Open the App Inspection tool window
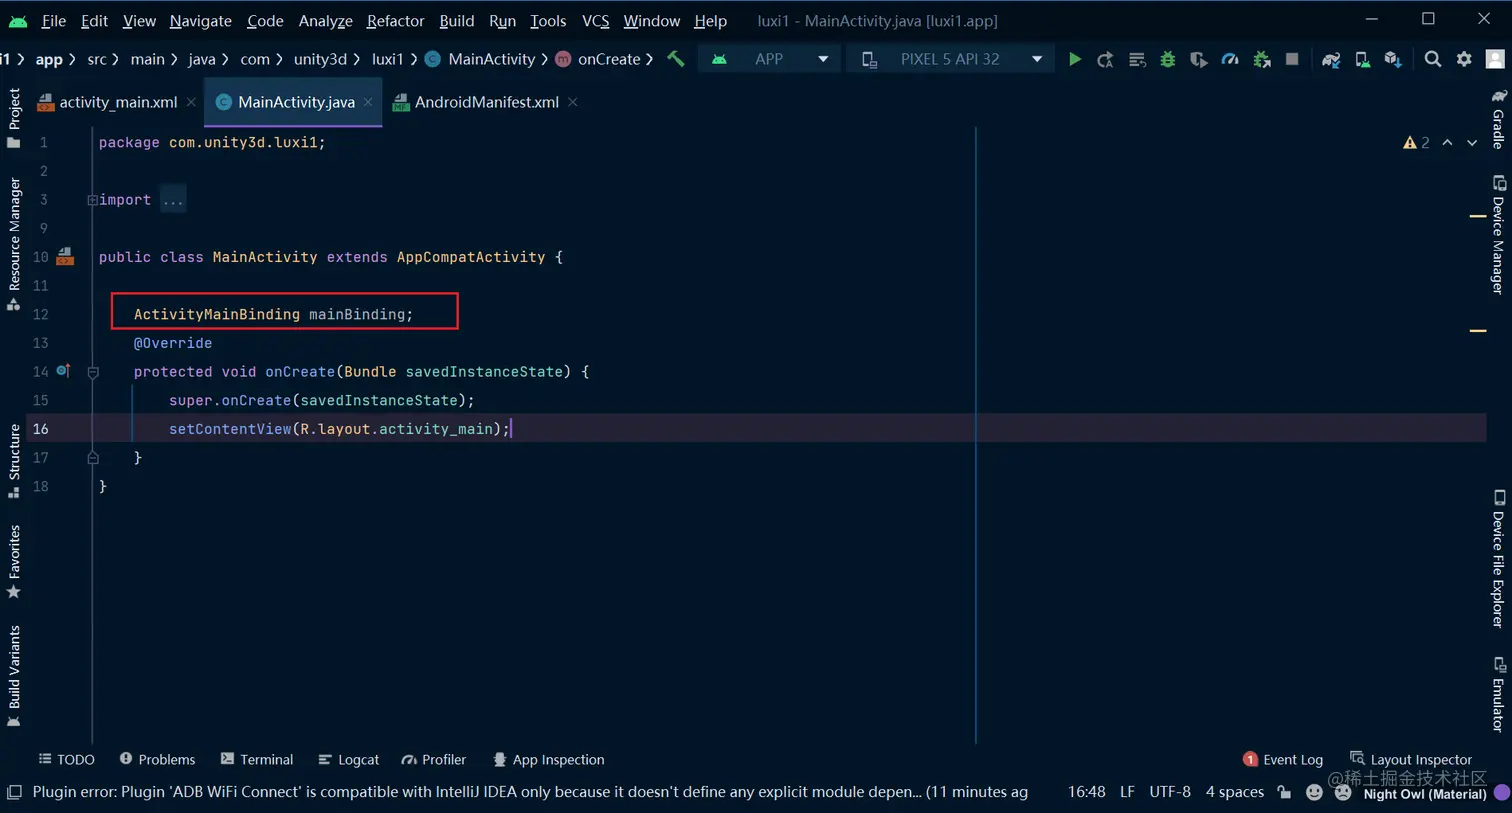1512x813 pixels. pyautogui.click(x=548, y=760)
